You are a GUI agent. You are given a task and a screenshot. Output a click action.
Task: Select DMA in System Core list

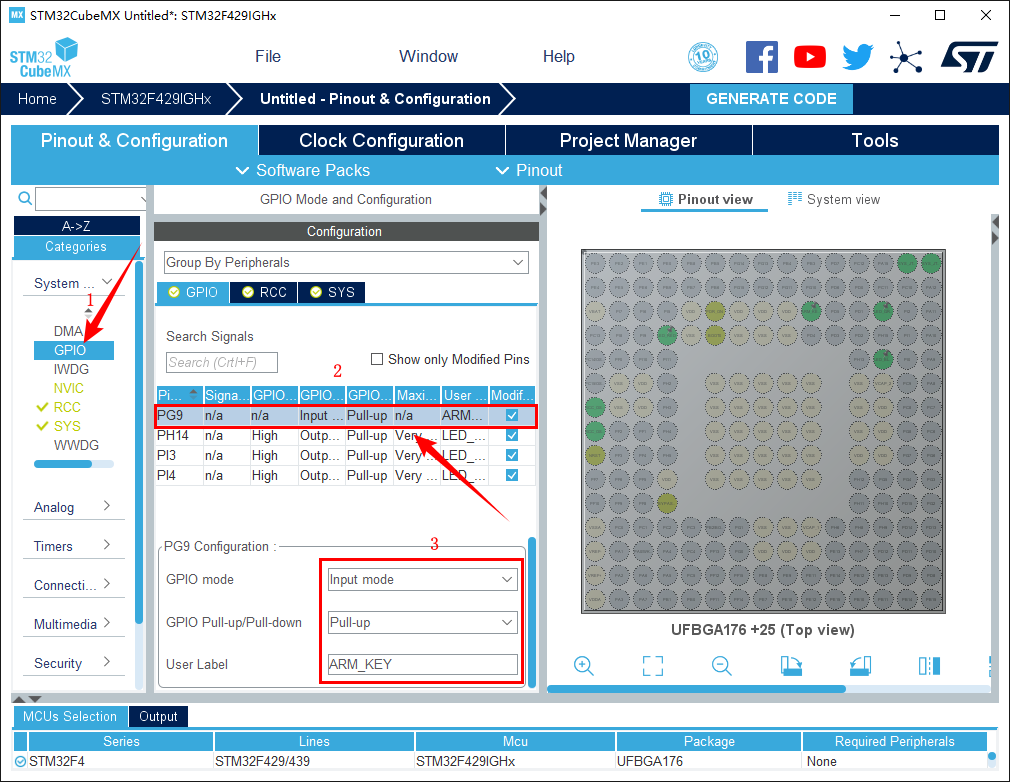click(68, 331)
